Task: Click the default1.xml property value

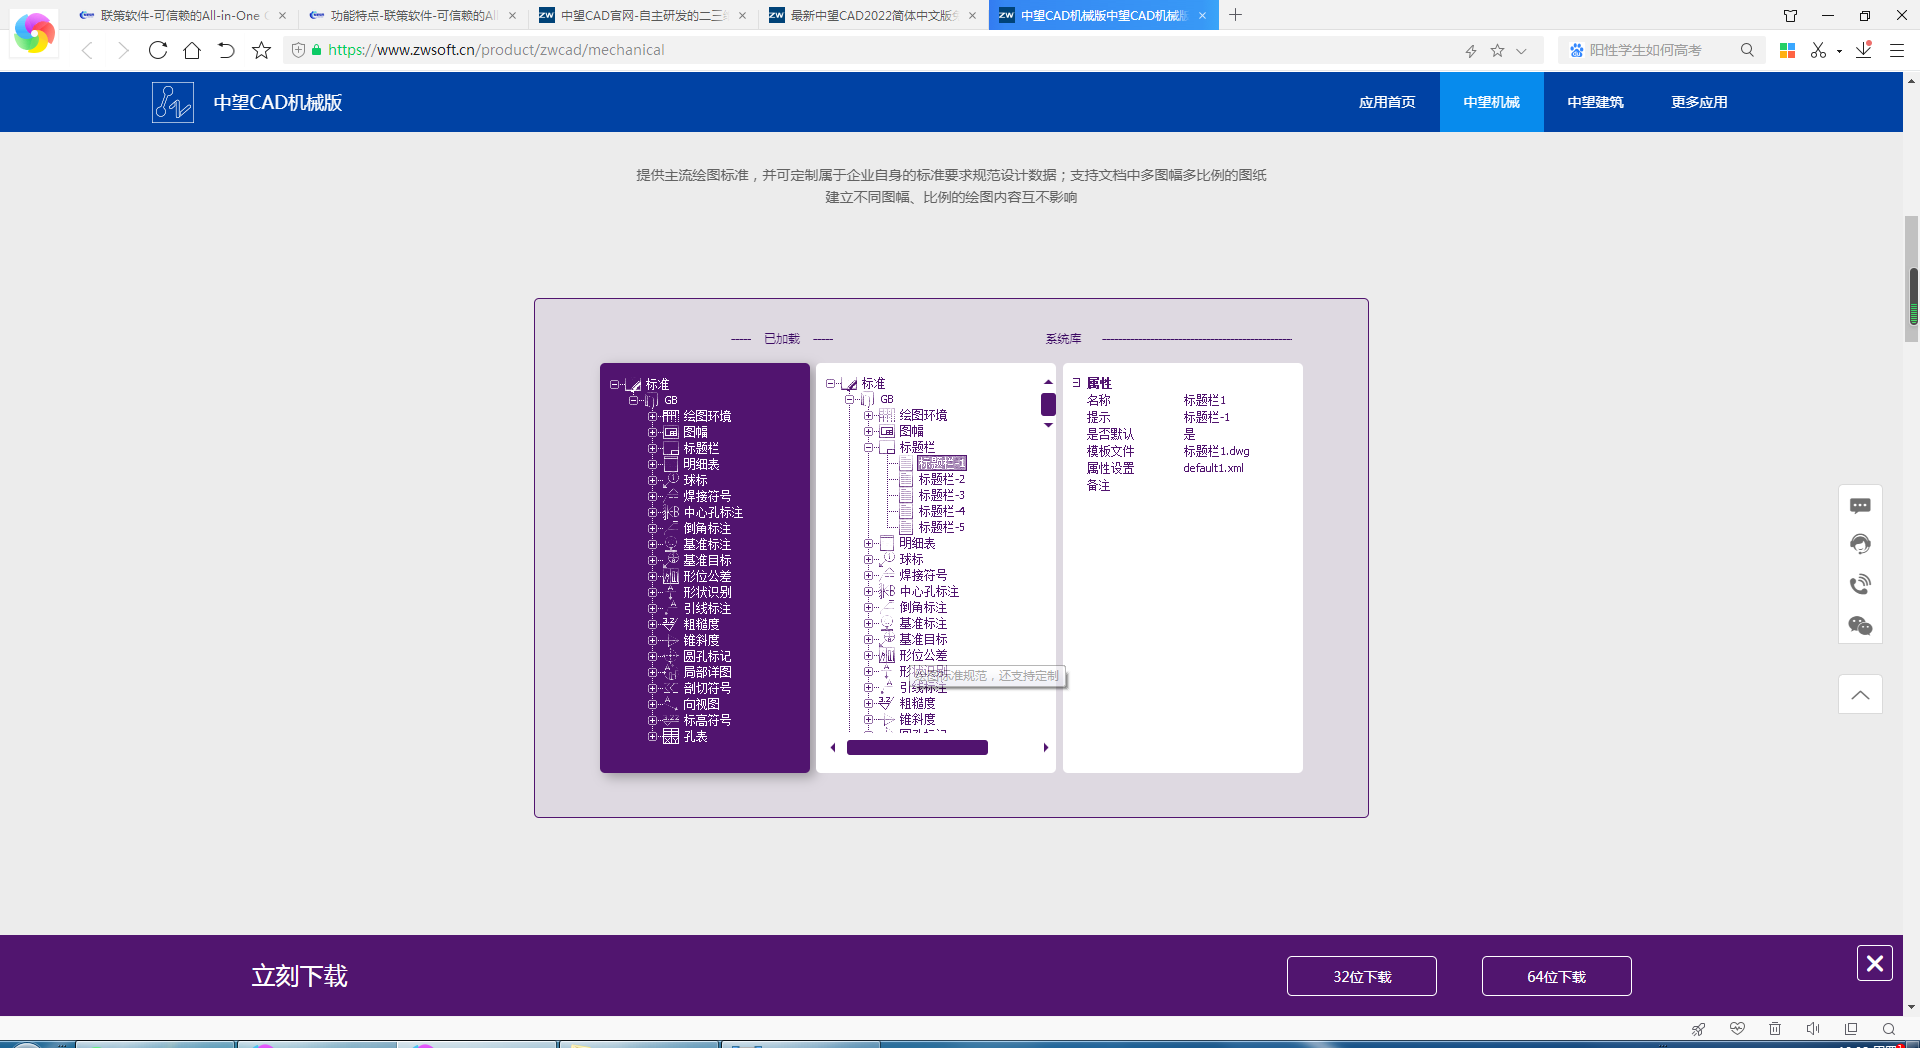Action: (1213, 468)
